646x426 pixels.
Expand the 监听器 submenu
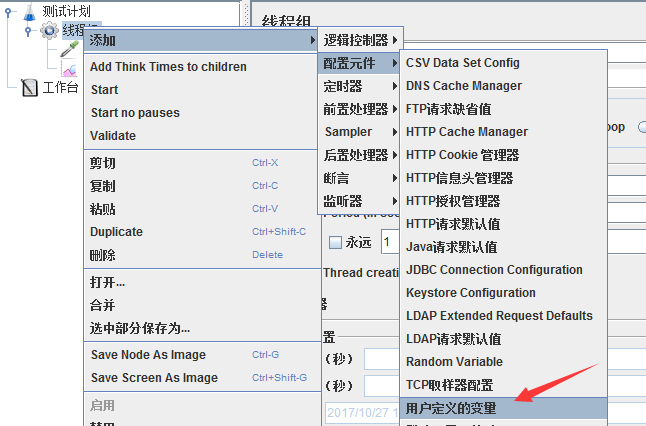click(359, 201)
